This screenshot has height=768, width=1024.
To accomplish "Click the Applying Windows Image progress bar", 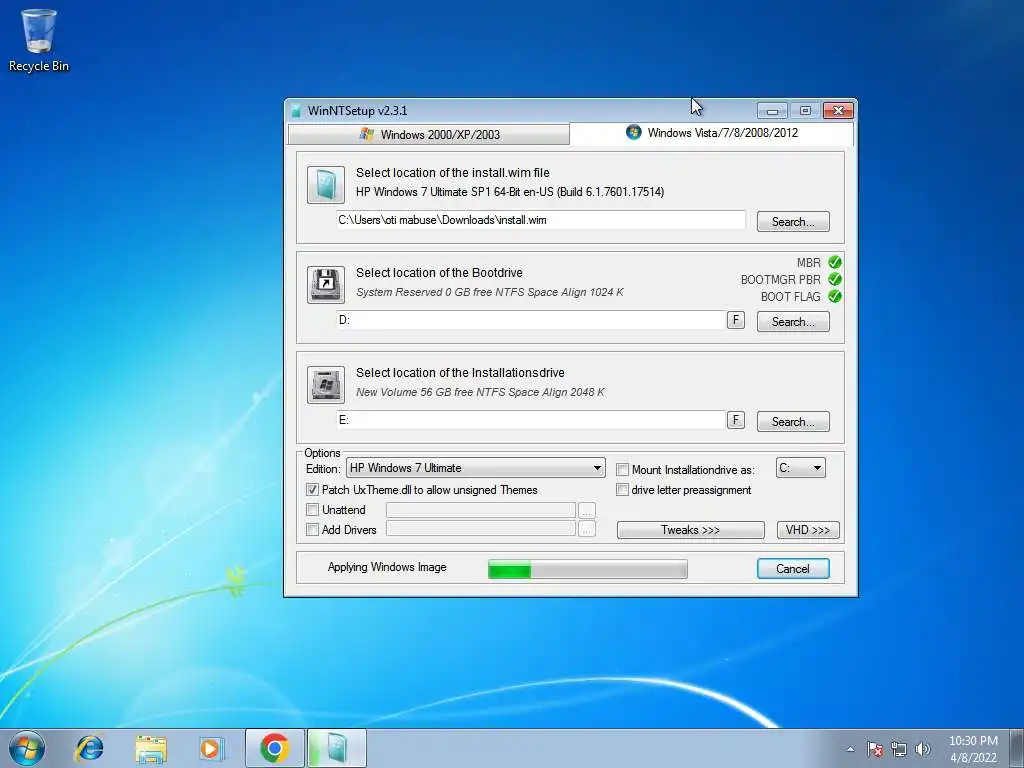I will pyautogui.click(x=588, y=569).
